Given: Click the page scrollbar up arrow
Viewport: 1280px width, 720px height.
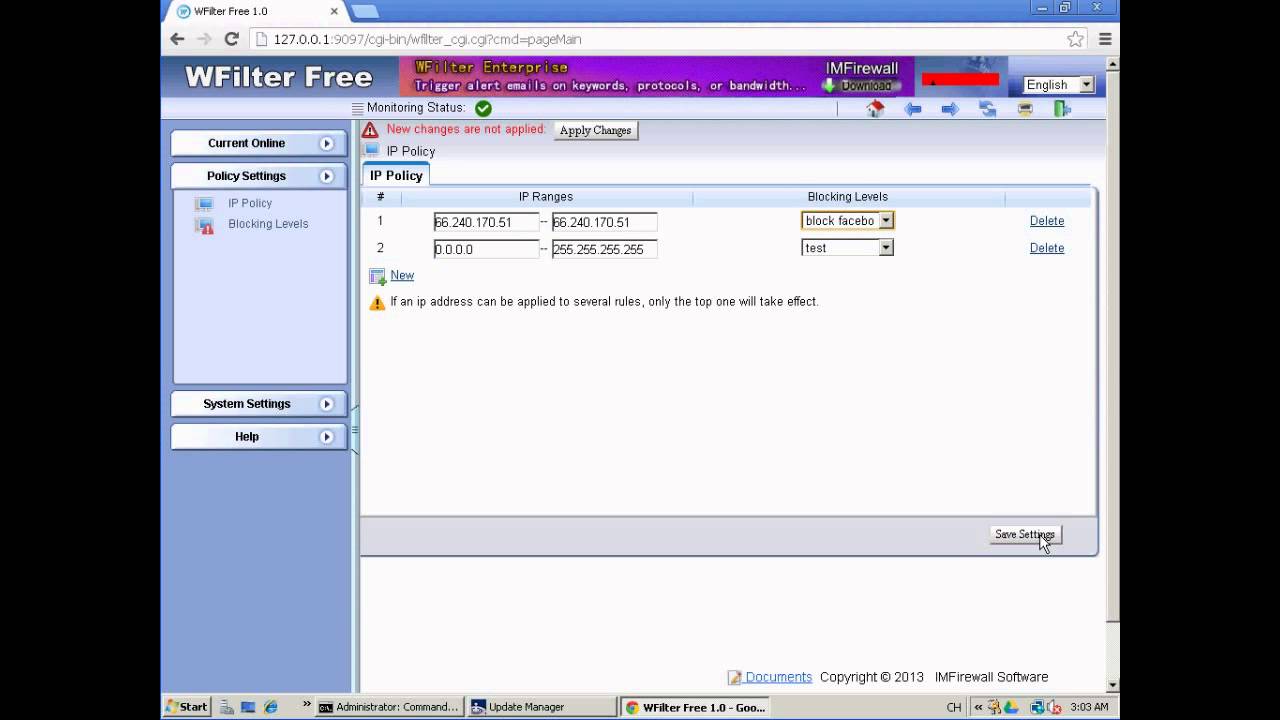Looking at the screenshot, I should pos(1113,63).
